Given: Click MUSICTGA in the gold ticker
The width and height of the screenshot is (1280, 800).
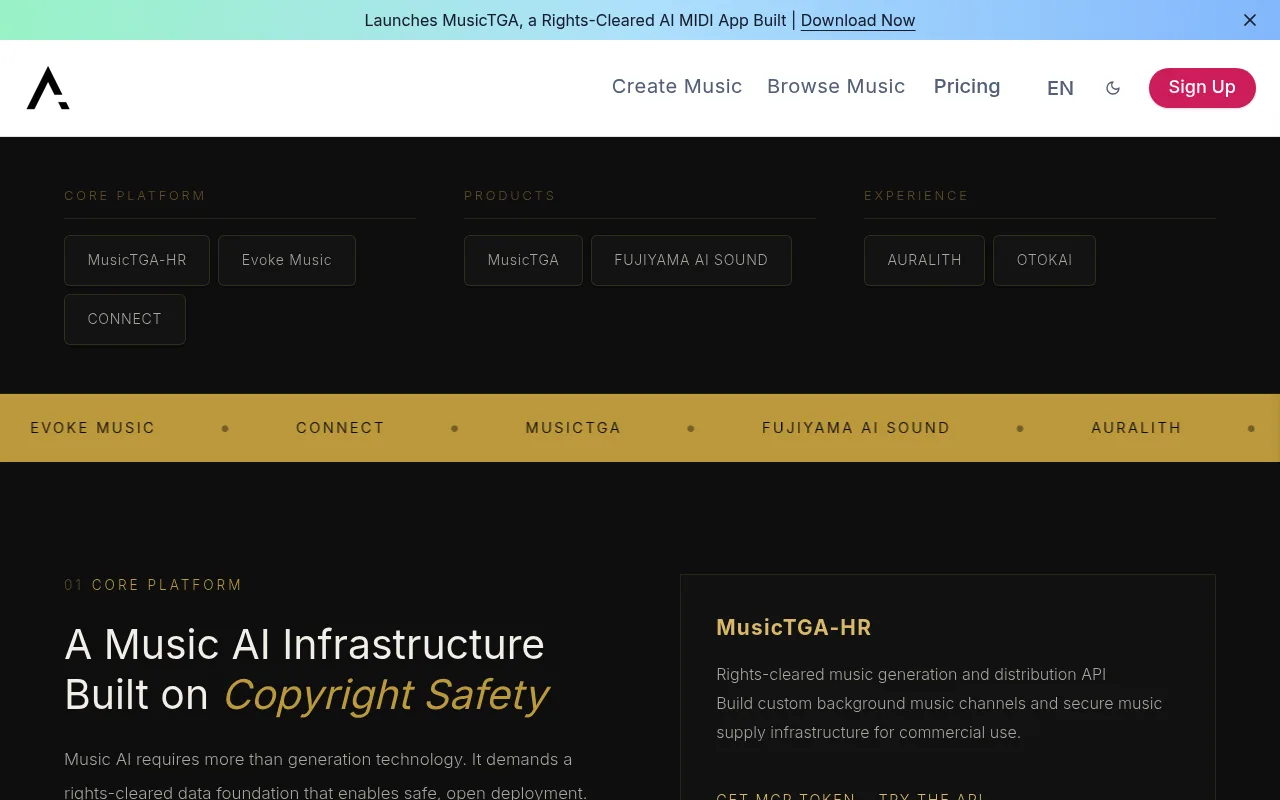Looking at the screenshot, I should 573,428.
